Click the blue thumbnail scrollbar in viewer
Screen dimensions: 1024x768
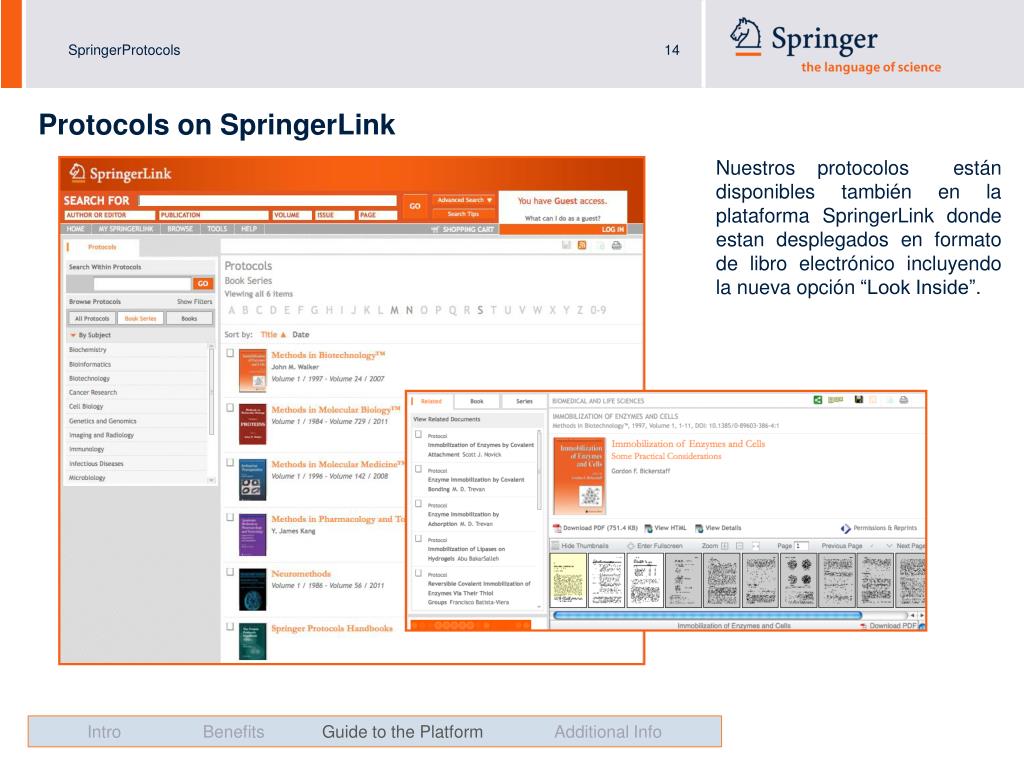707,615
